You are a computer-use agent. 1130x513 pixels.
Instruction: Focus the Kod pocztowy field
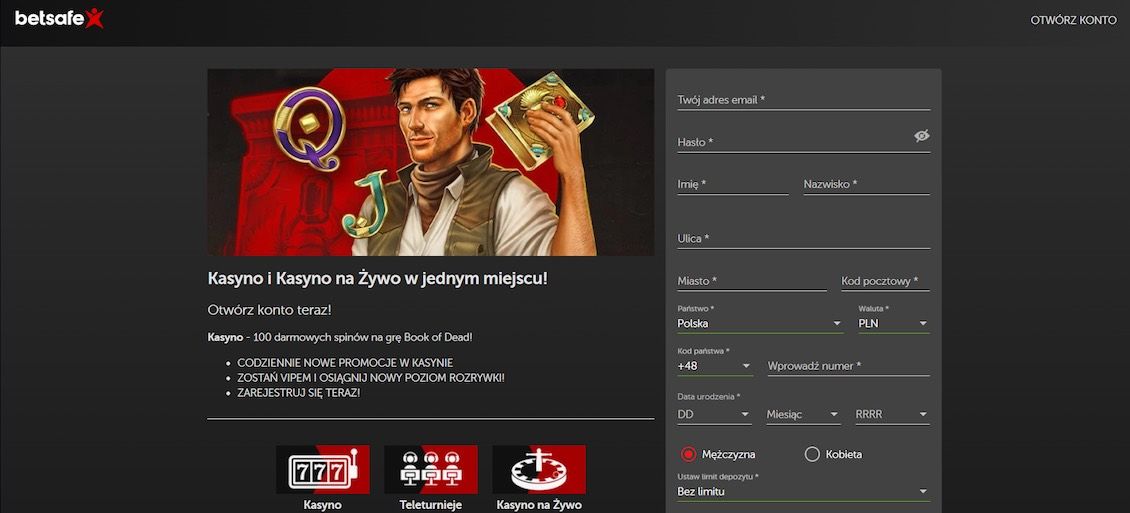886,280
